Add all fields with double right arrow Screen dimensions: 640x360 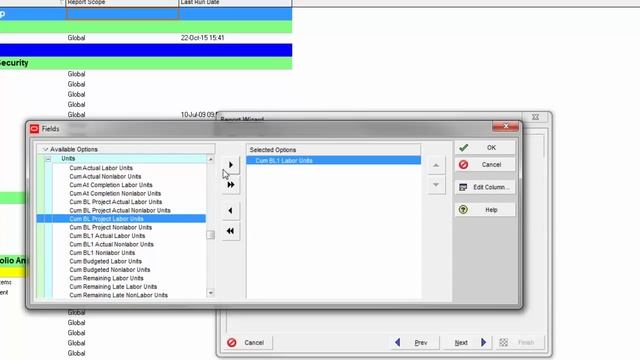[231, 185]
